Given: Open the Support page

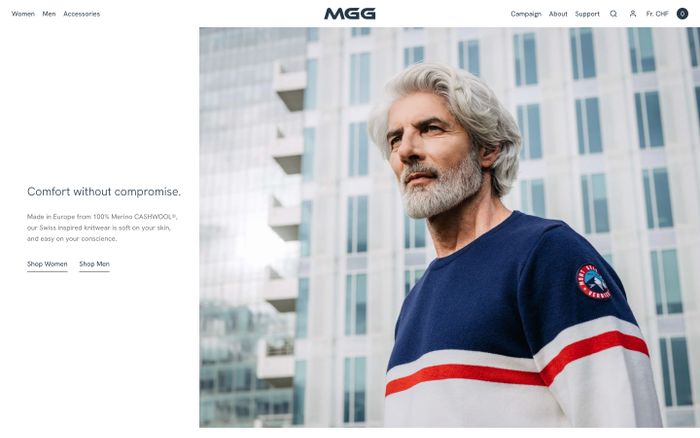Looking at the screenshot, I should coord(587,14).
